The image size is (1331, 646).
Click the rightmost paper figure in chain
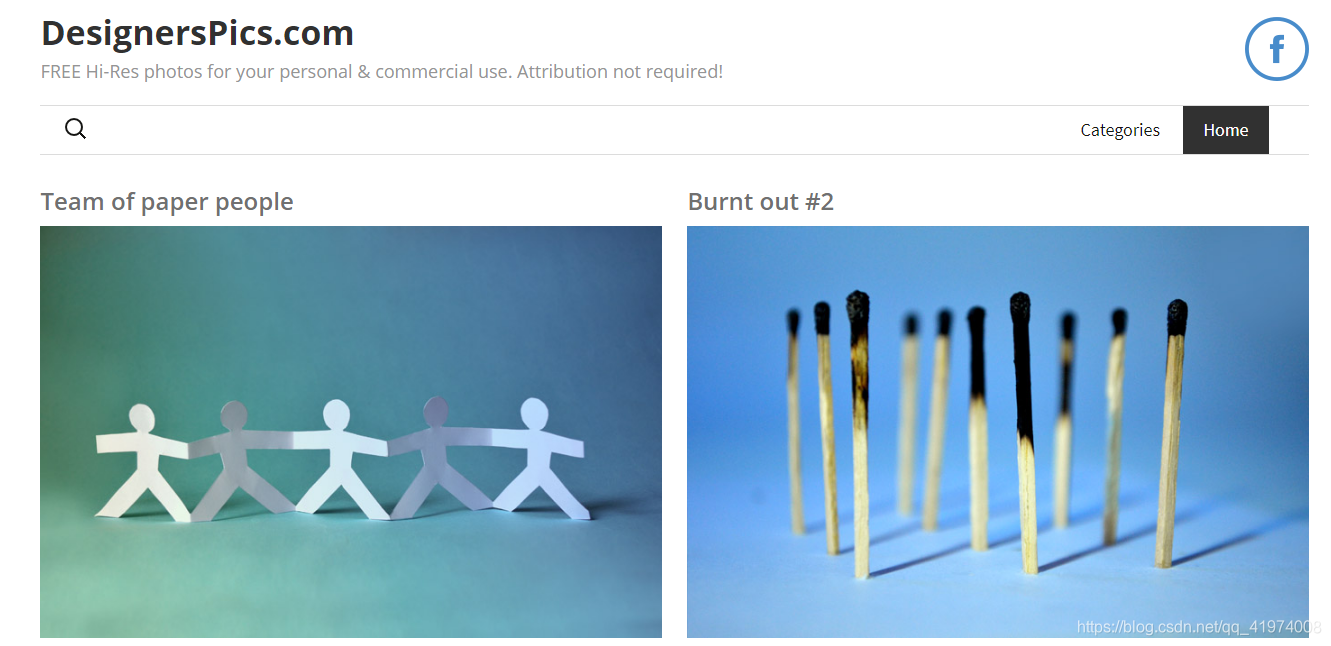[x=537, y=458]
